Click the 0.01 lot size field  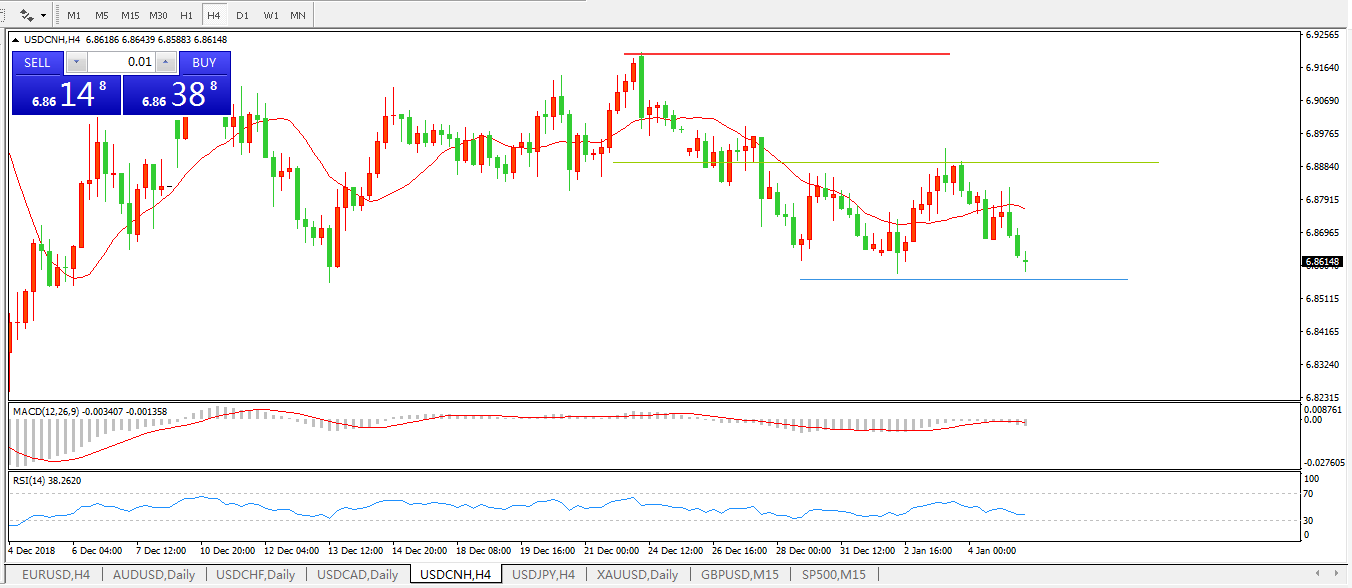tap(121, 62)
